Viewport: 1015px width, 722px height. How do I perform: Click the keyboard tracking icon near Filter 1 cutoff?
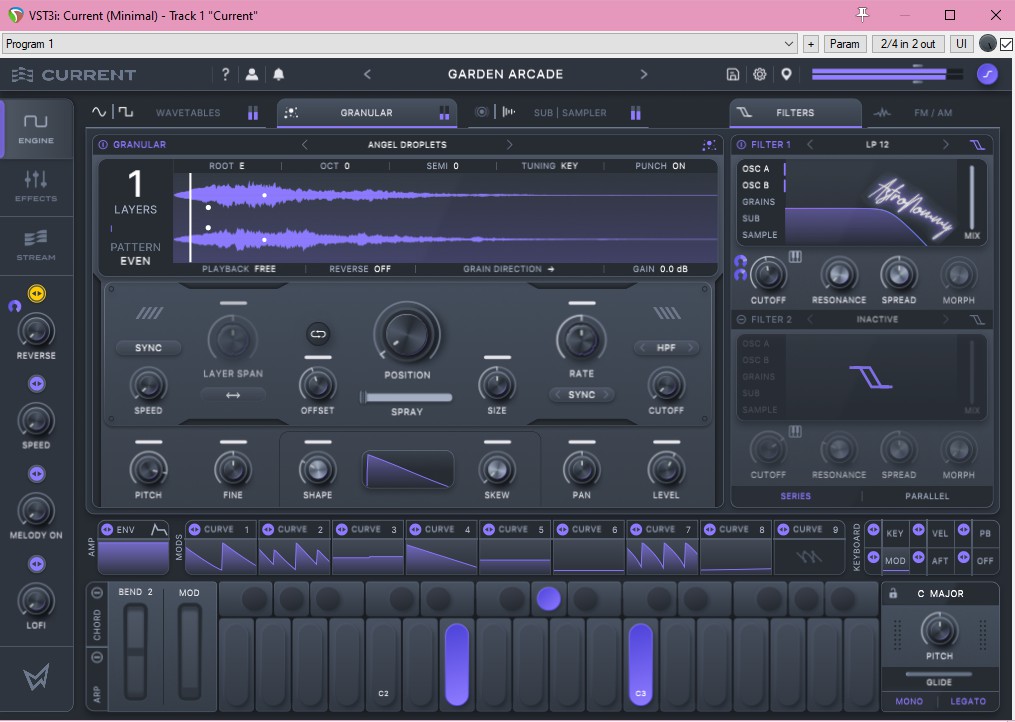coord(795,257)
